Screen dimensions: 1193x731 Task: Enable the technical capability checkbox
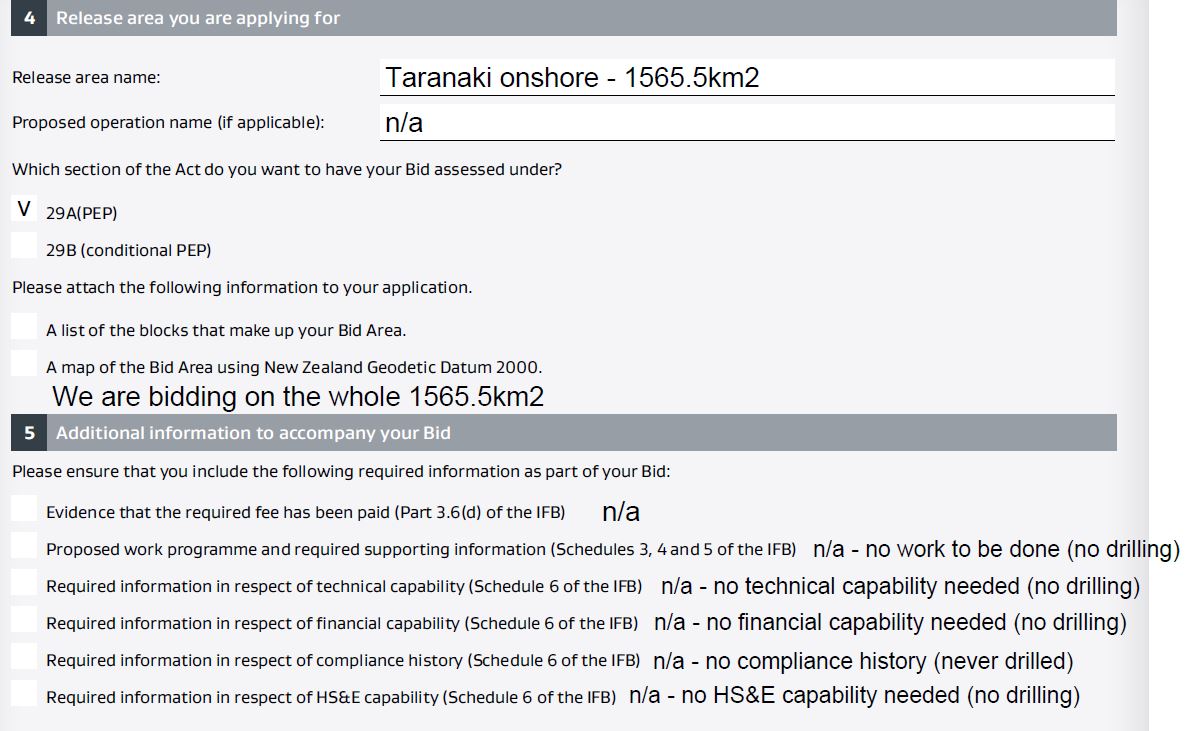(x=24, y=582)
